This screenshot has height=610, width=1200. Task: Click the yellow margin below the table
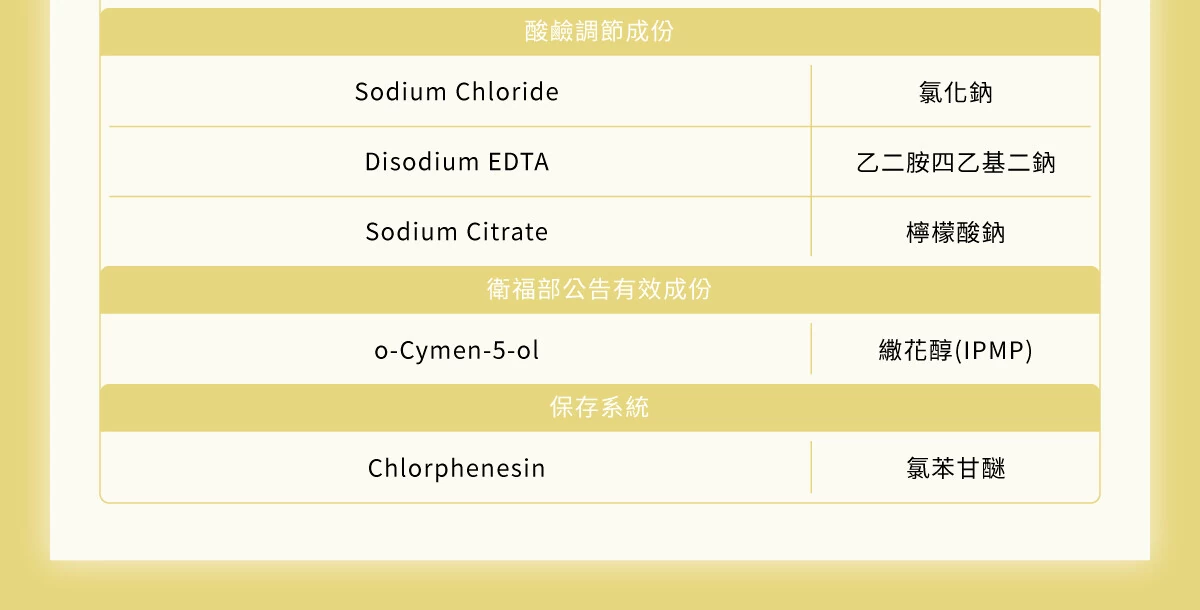pos(600,587)
